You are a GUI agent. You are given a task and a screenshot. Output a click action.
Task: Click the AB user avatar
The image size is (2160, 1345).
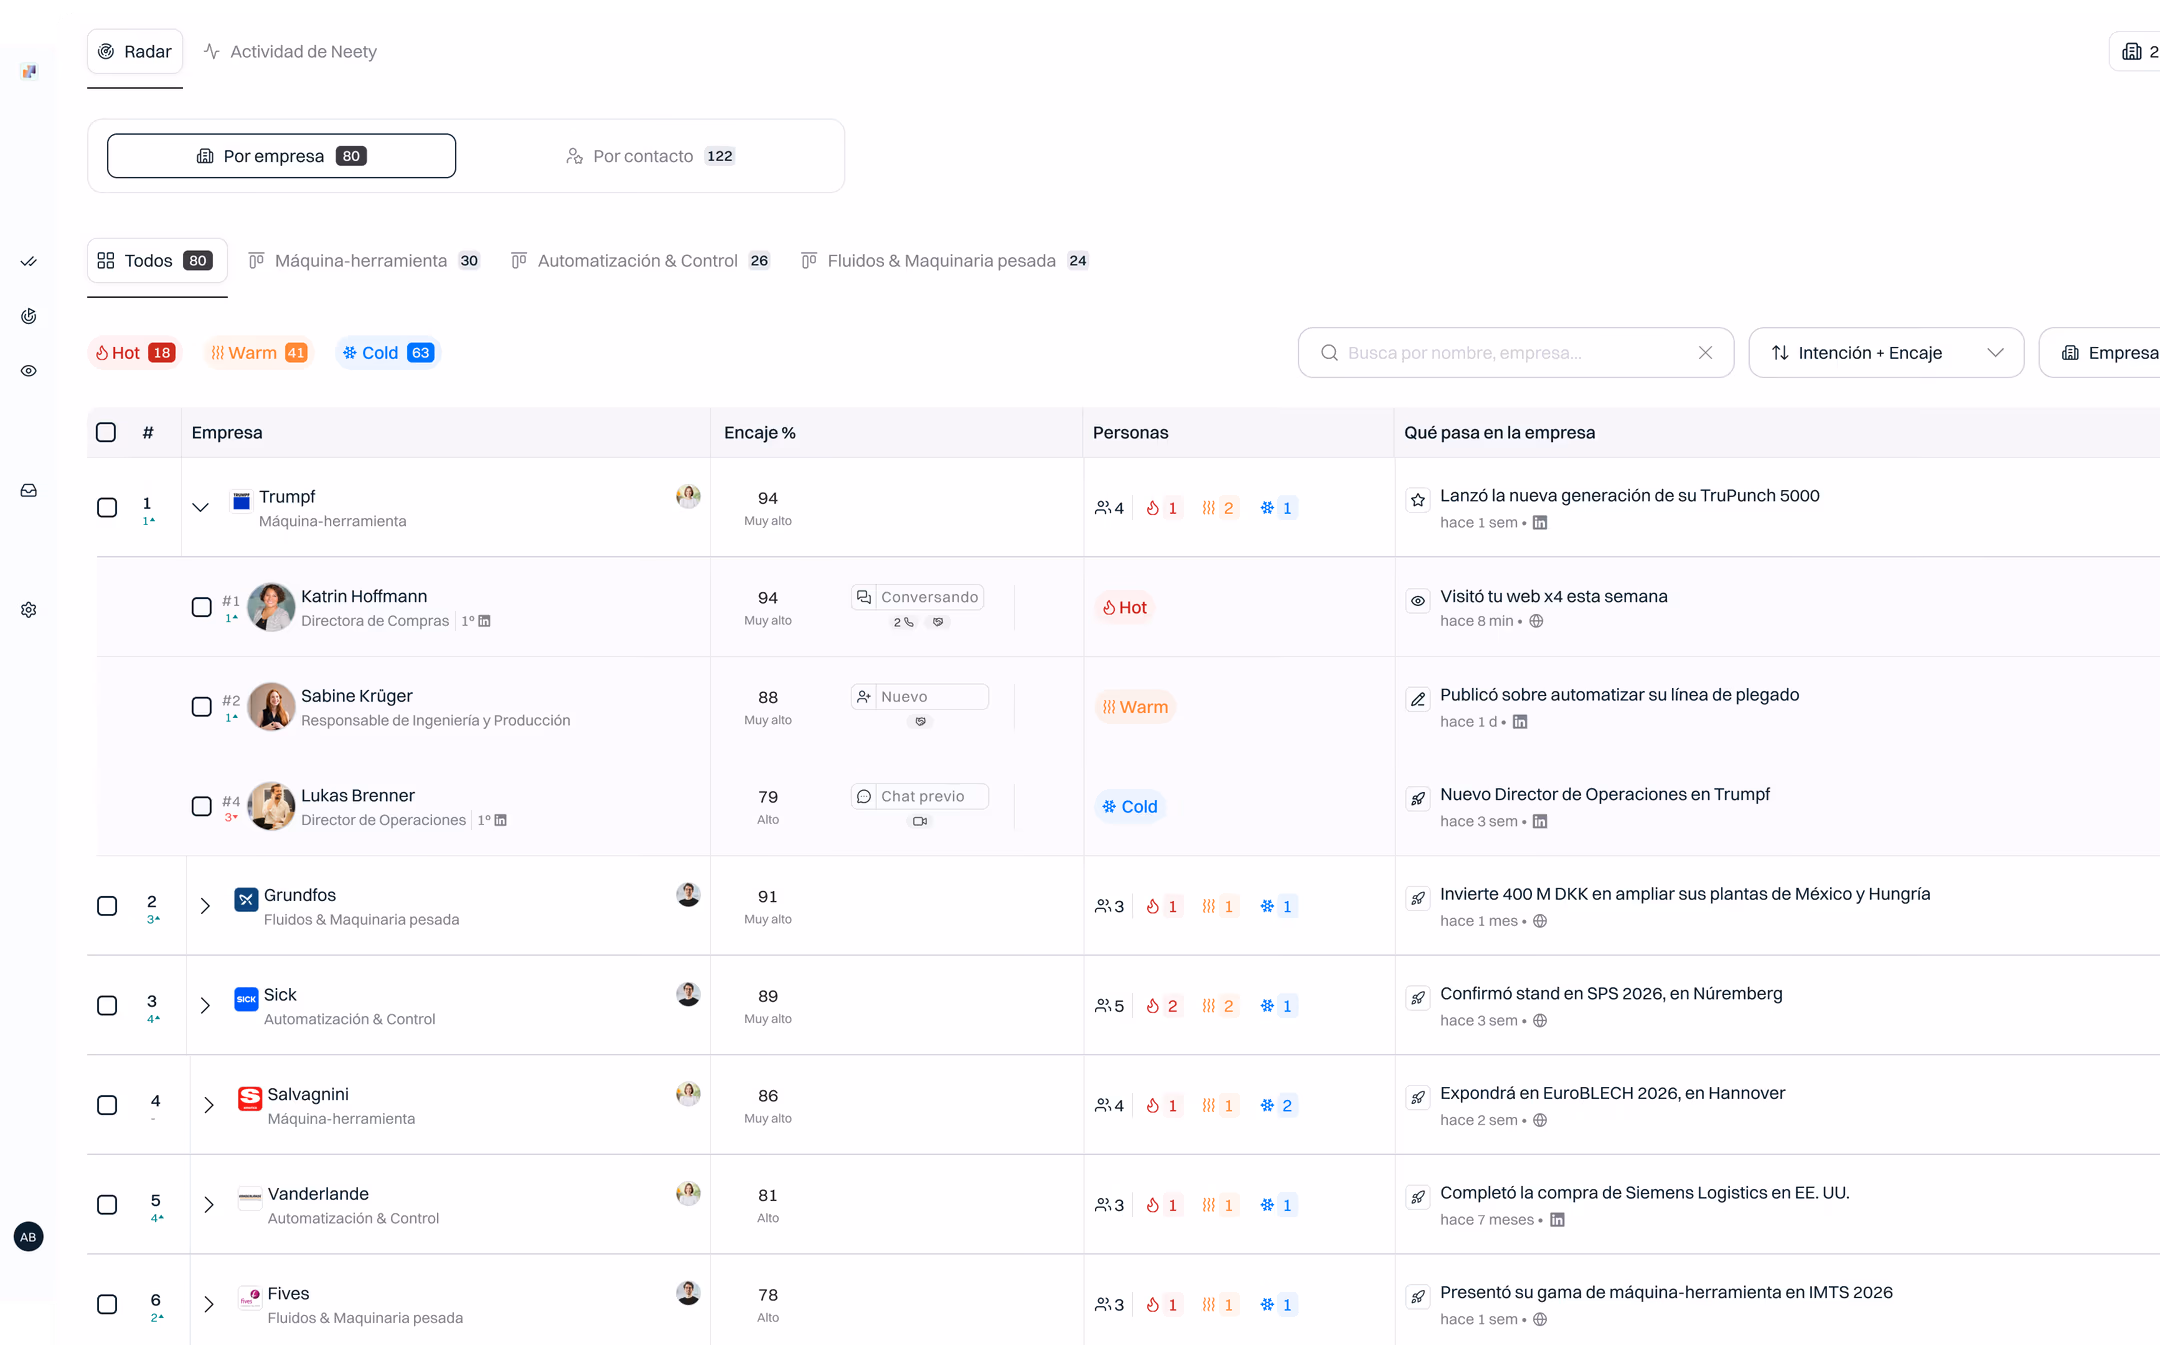[29, 1237]
